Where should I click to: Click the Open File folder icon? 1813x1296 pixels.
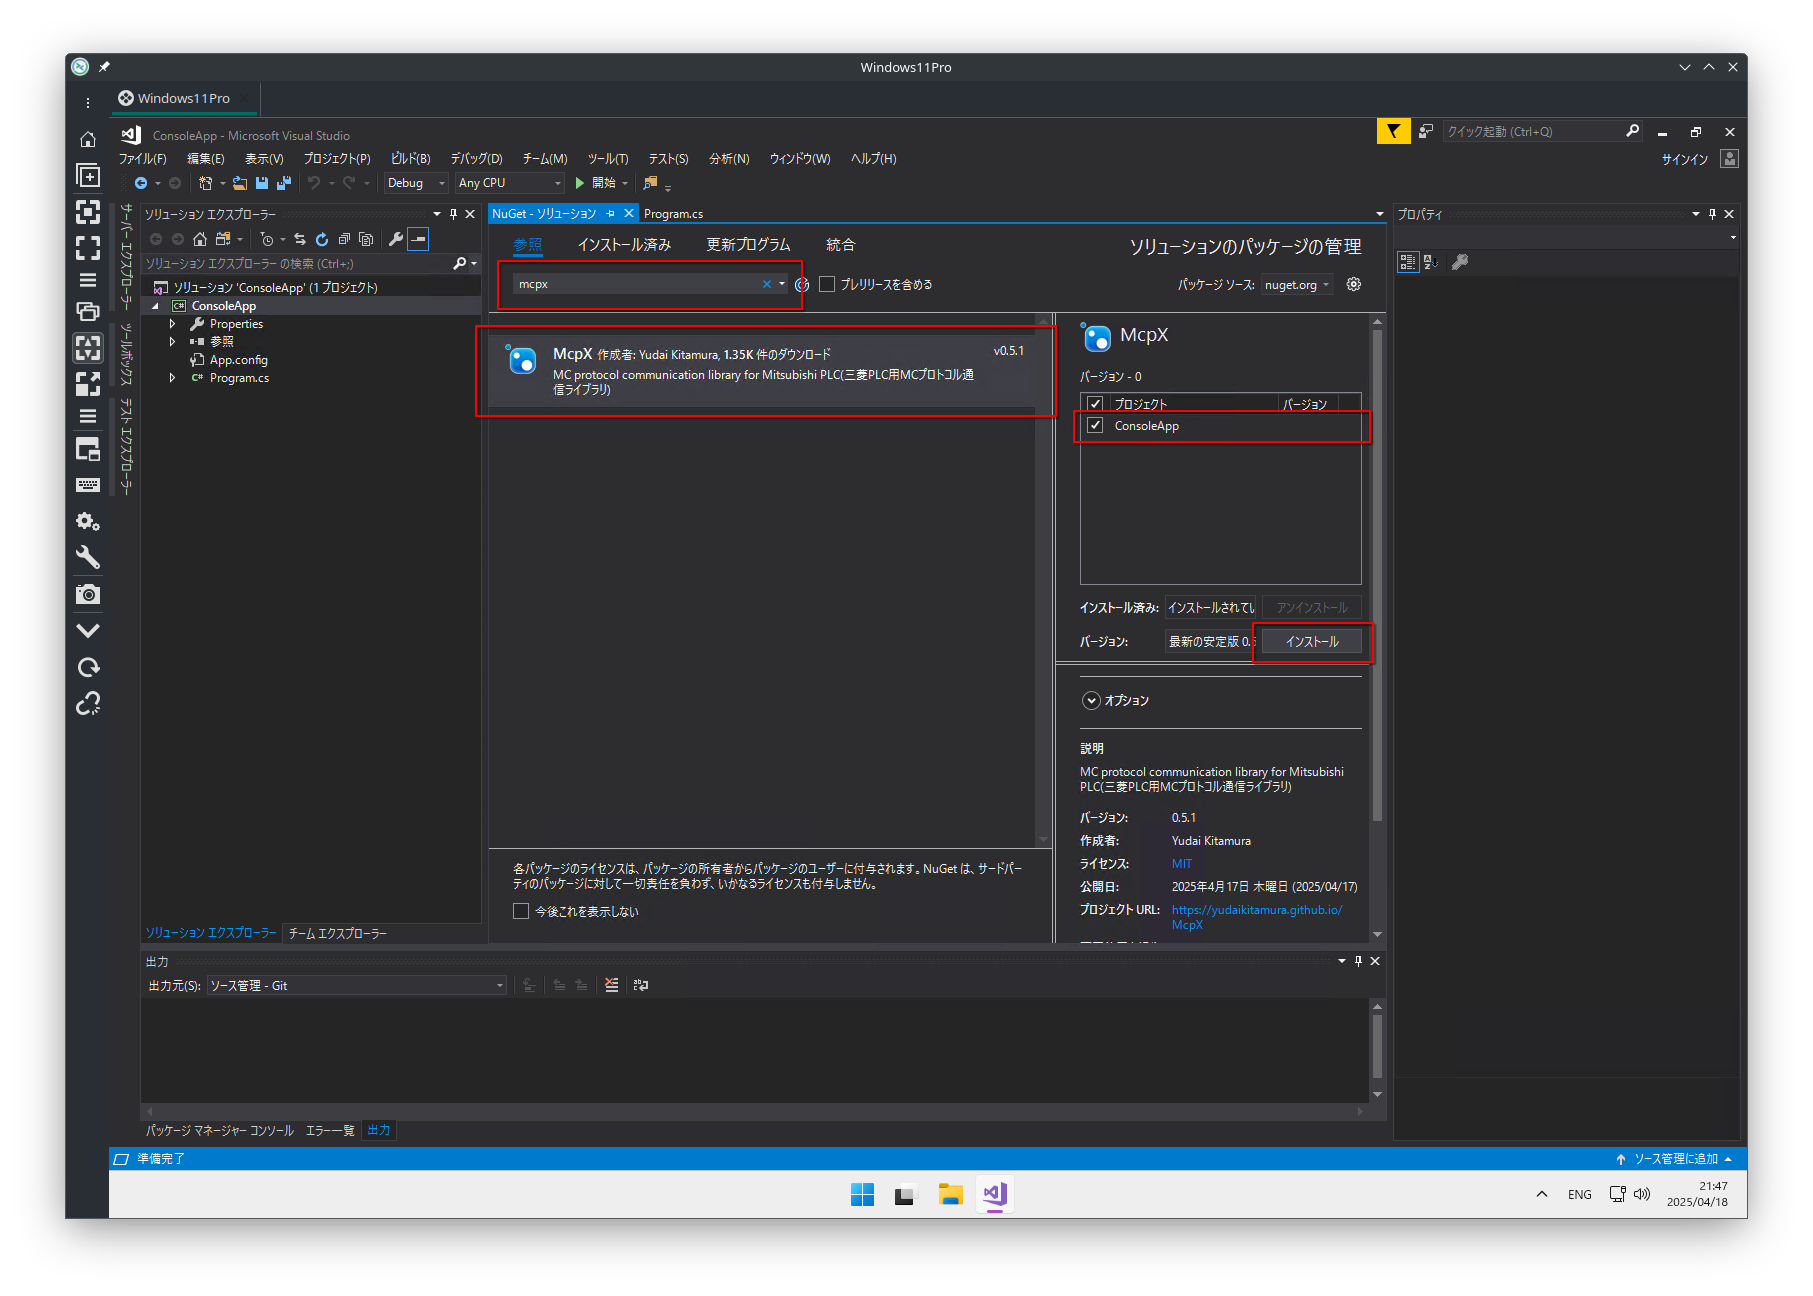point(240,183)
